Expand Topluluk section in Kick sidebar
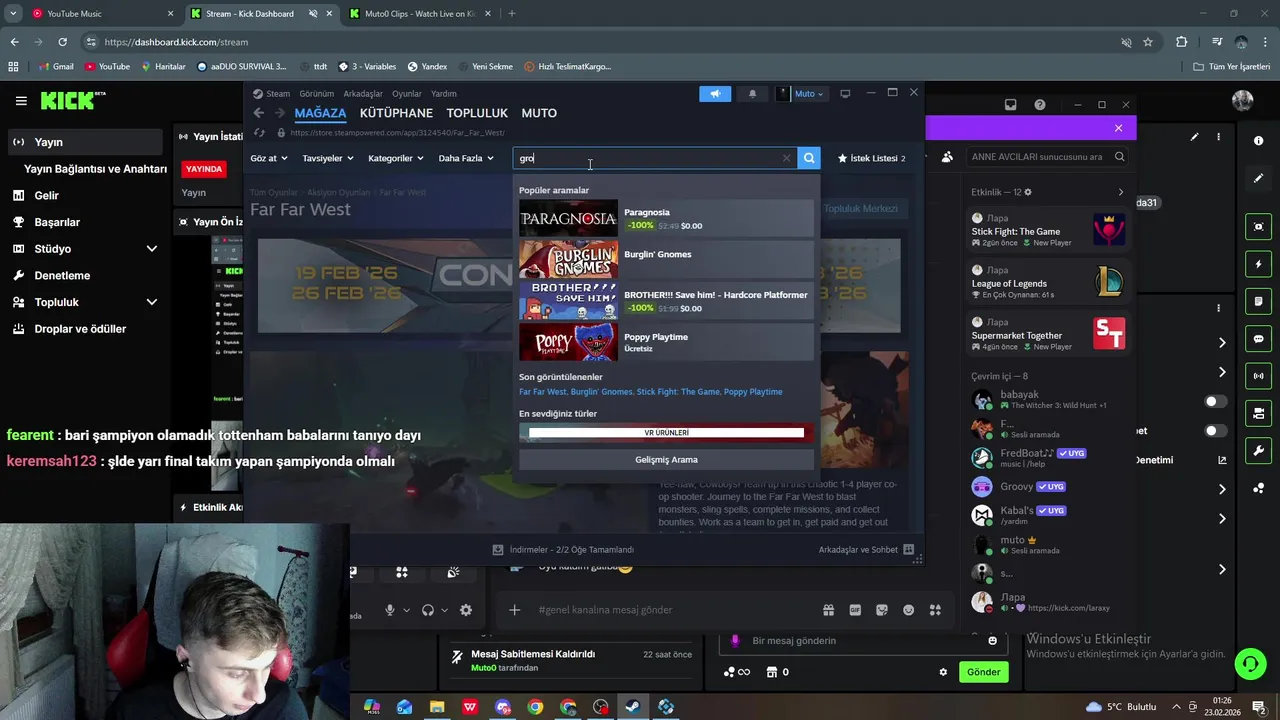Image resolution: width=1280 pixels, height=720 pixels. point(152,302)
